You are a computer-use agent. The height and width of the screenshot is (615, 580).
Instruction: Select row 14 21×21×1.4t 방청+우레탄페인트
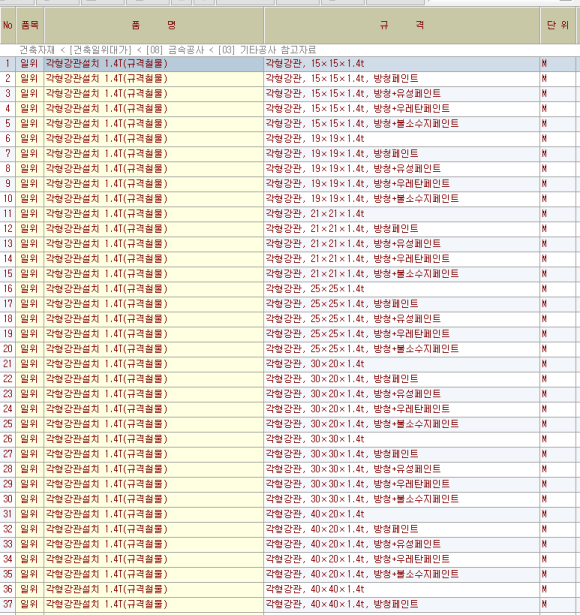pos(357,258)
